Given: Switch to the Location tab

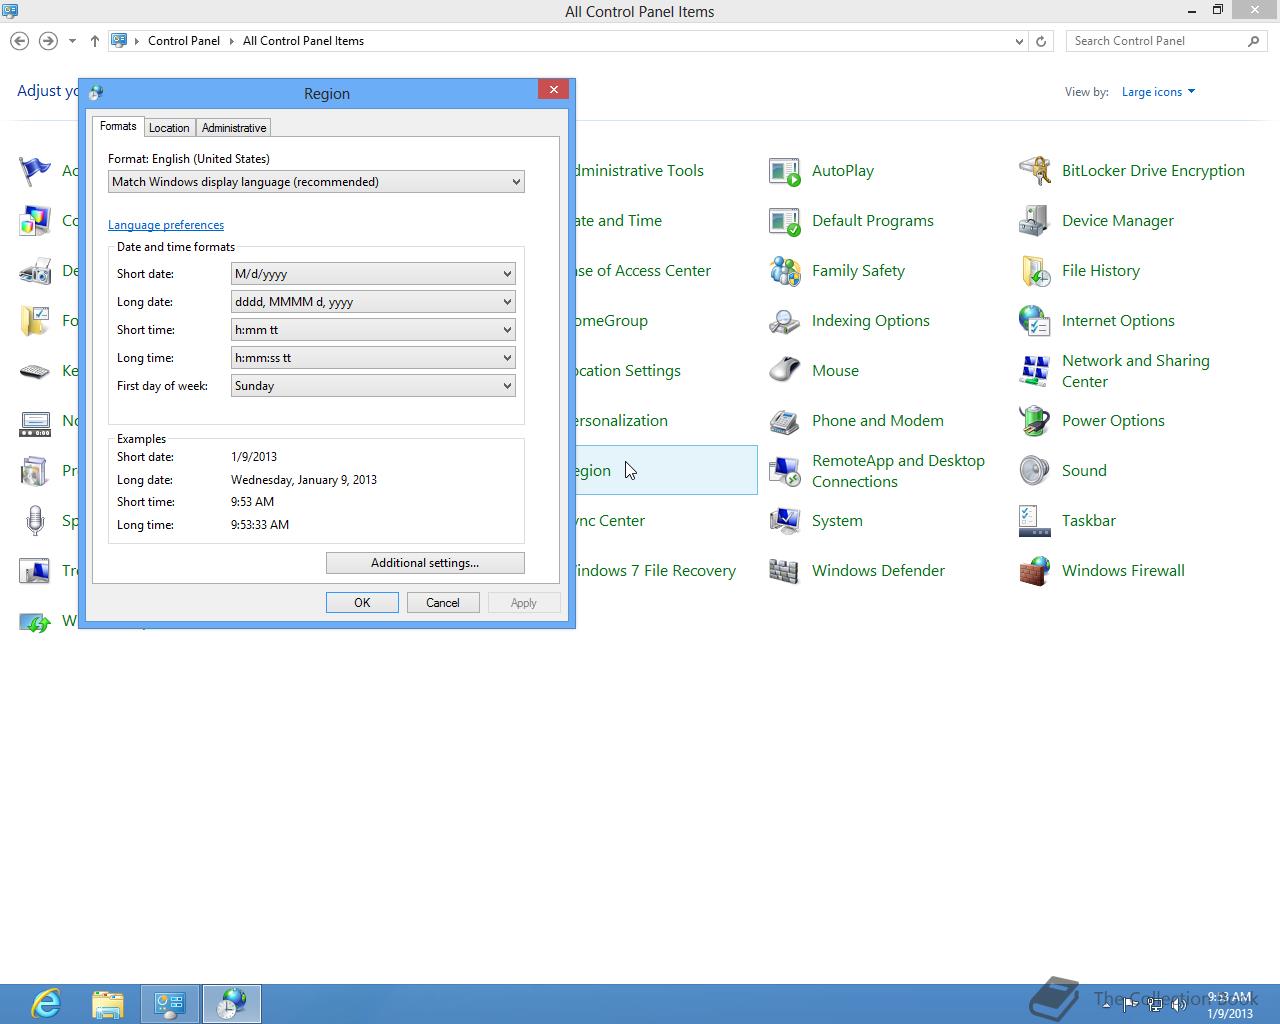Looking at the screenshot, I should click(169, 128).
